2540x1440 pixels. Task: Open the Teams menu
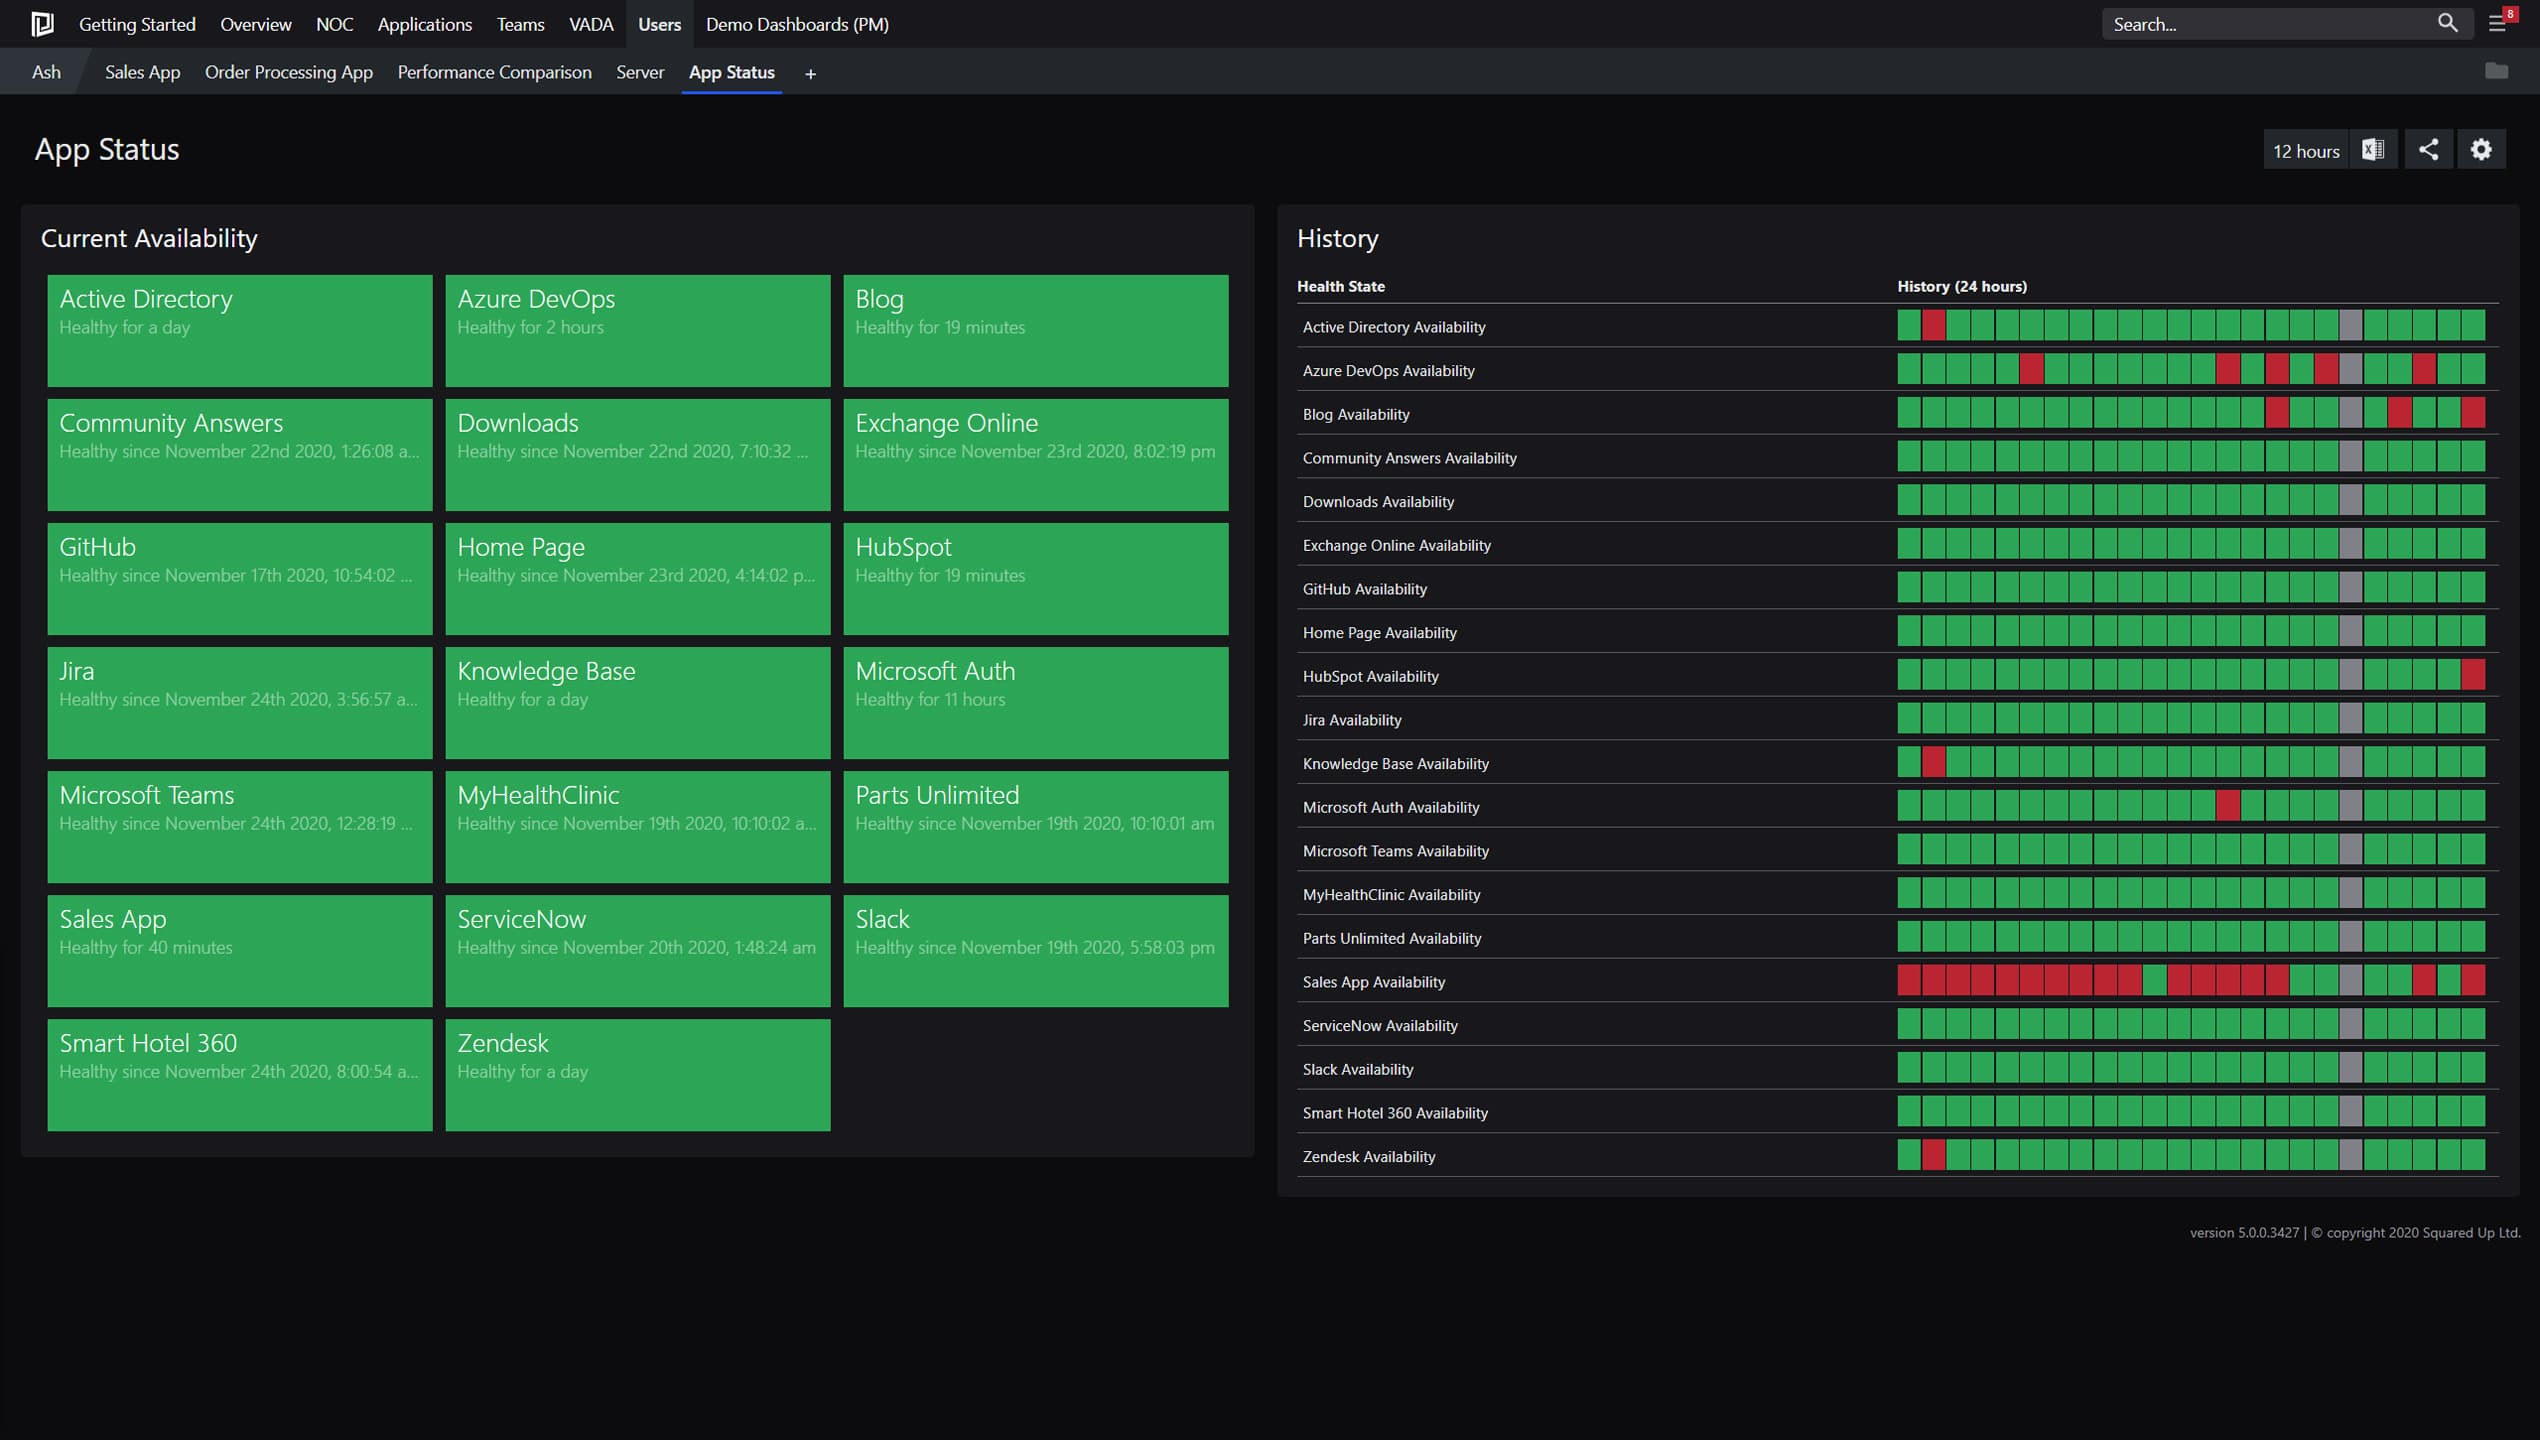520,24
